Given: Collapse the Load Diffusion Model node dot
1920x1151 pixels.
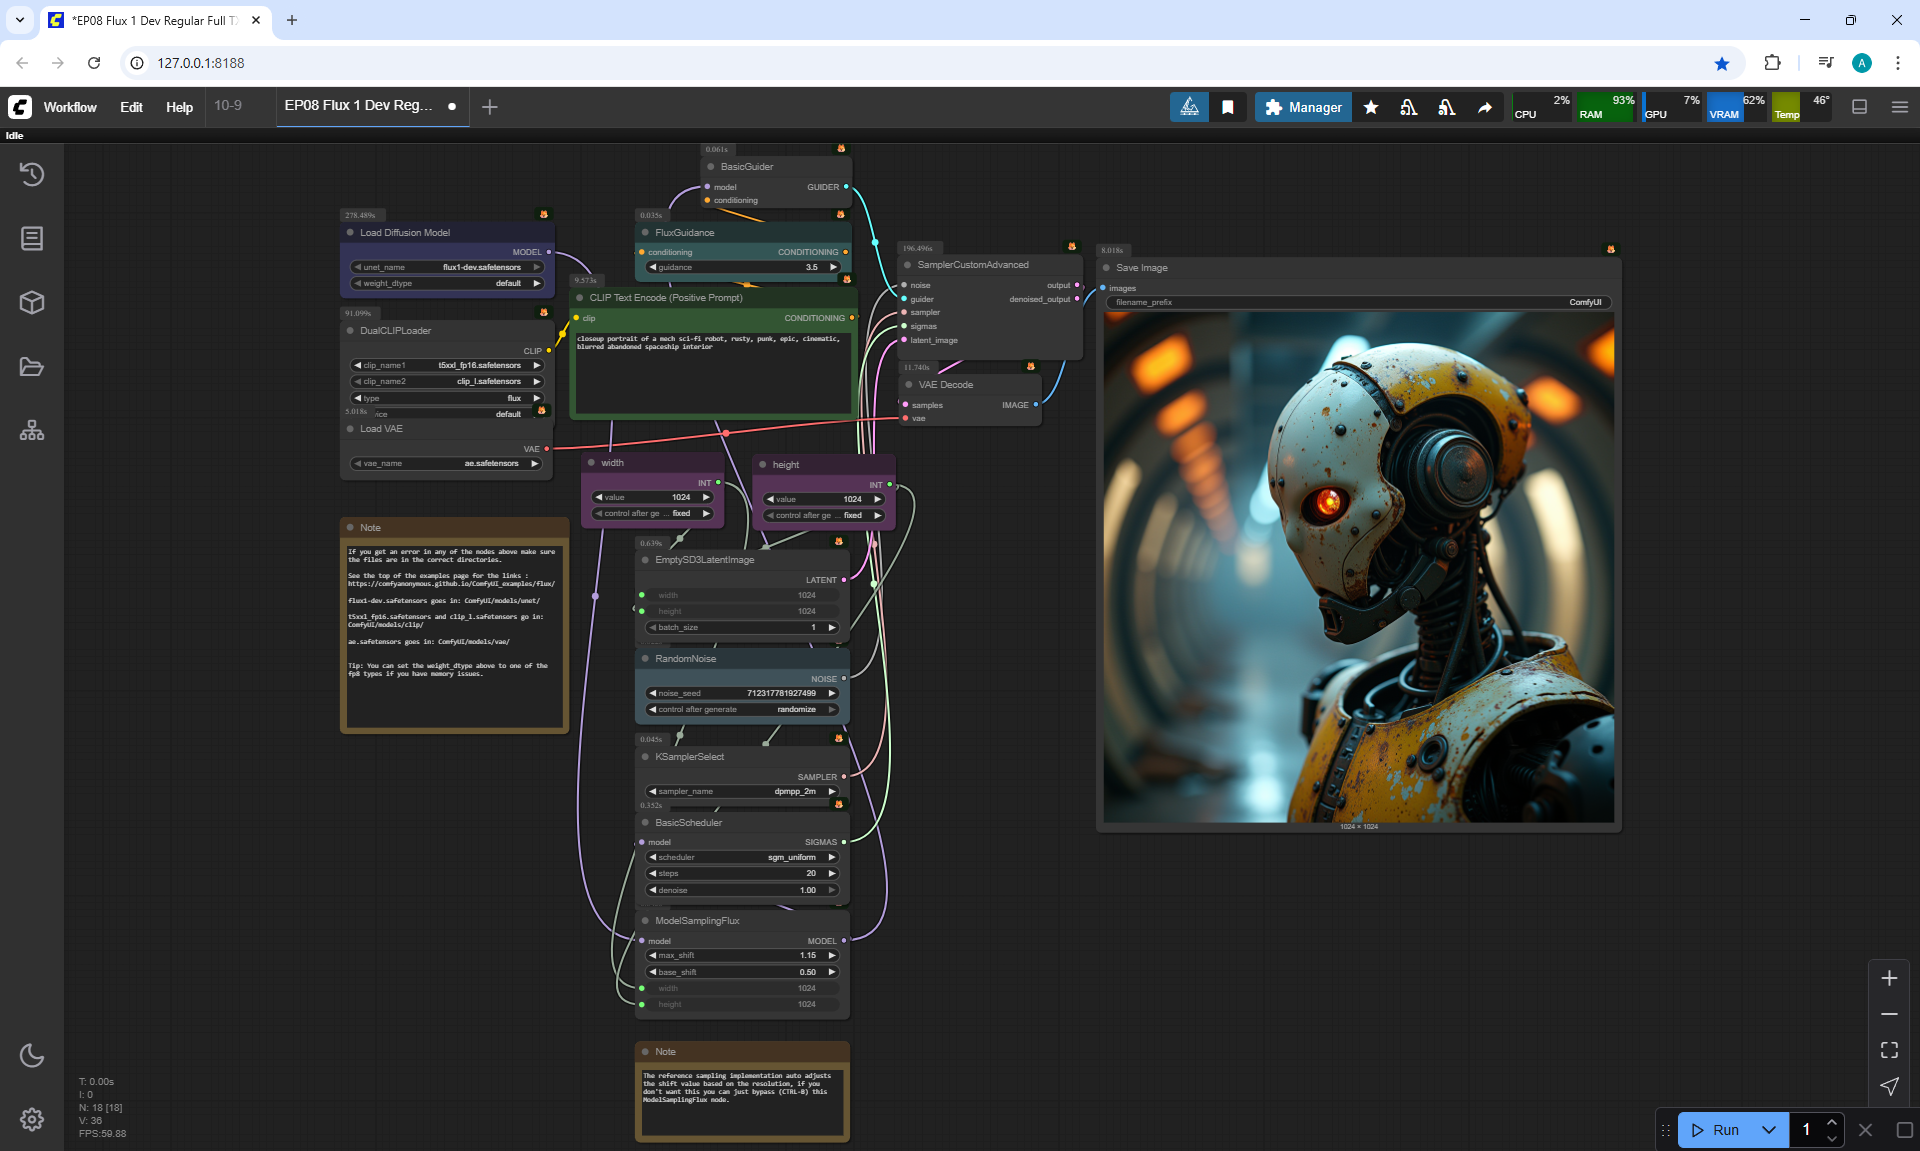Looking at the screenshot, I should (351, 232).
